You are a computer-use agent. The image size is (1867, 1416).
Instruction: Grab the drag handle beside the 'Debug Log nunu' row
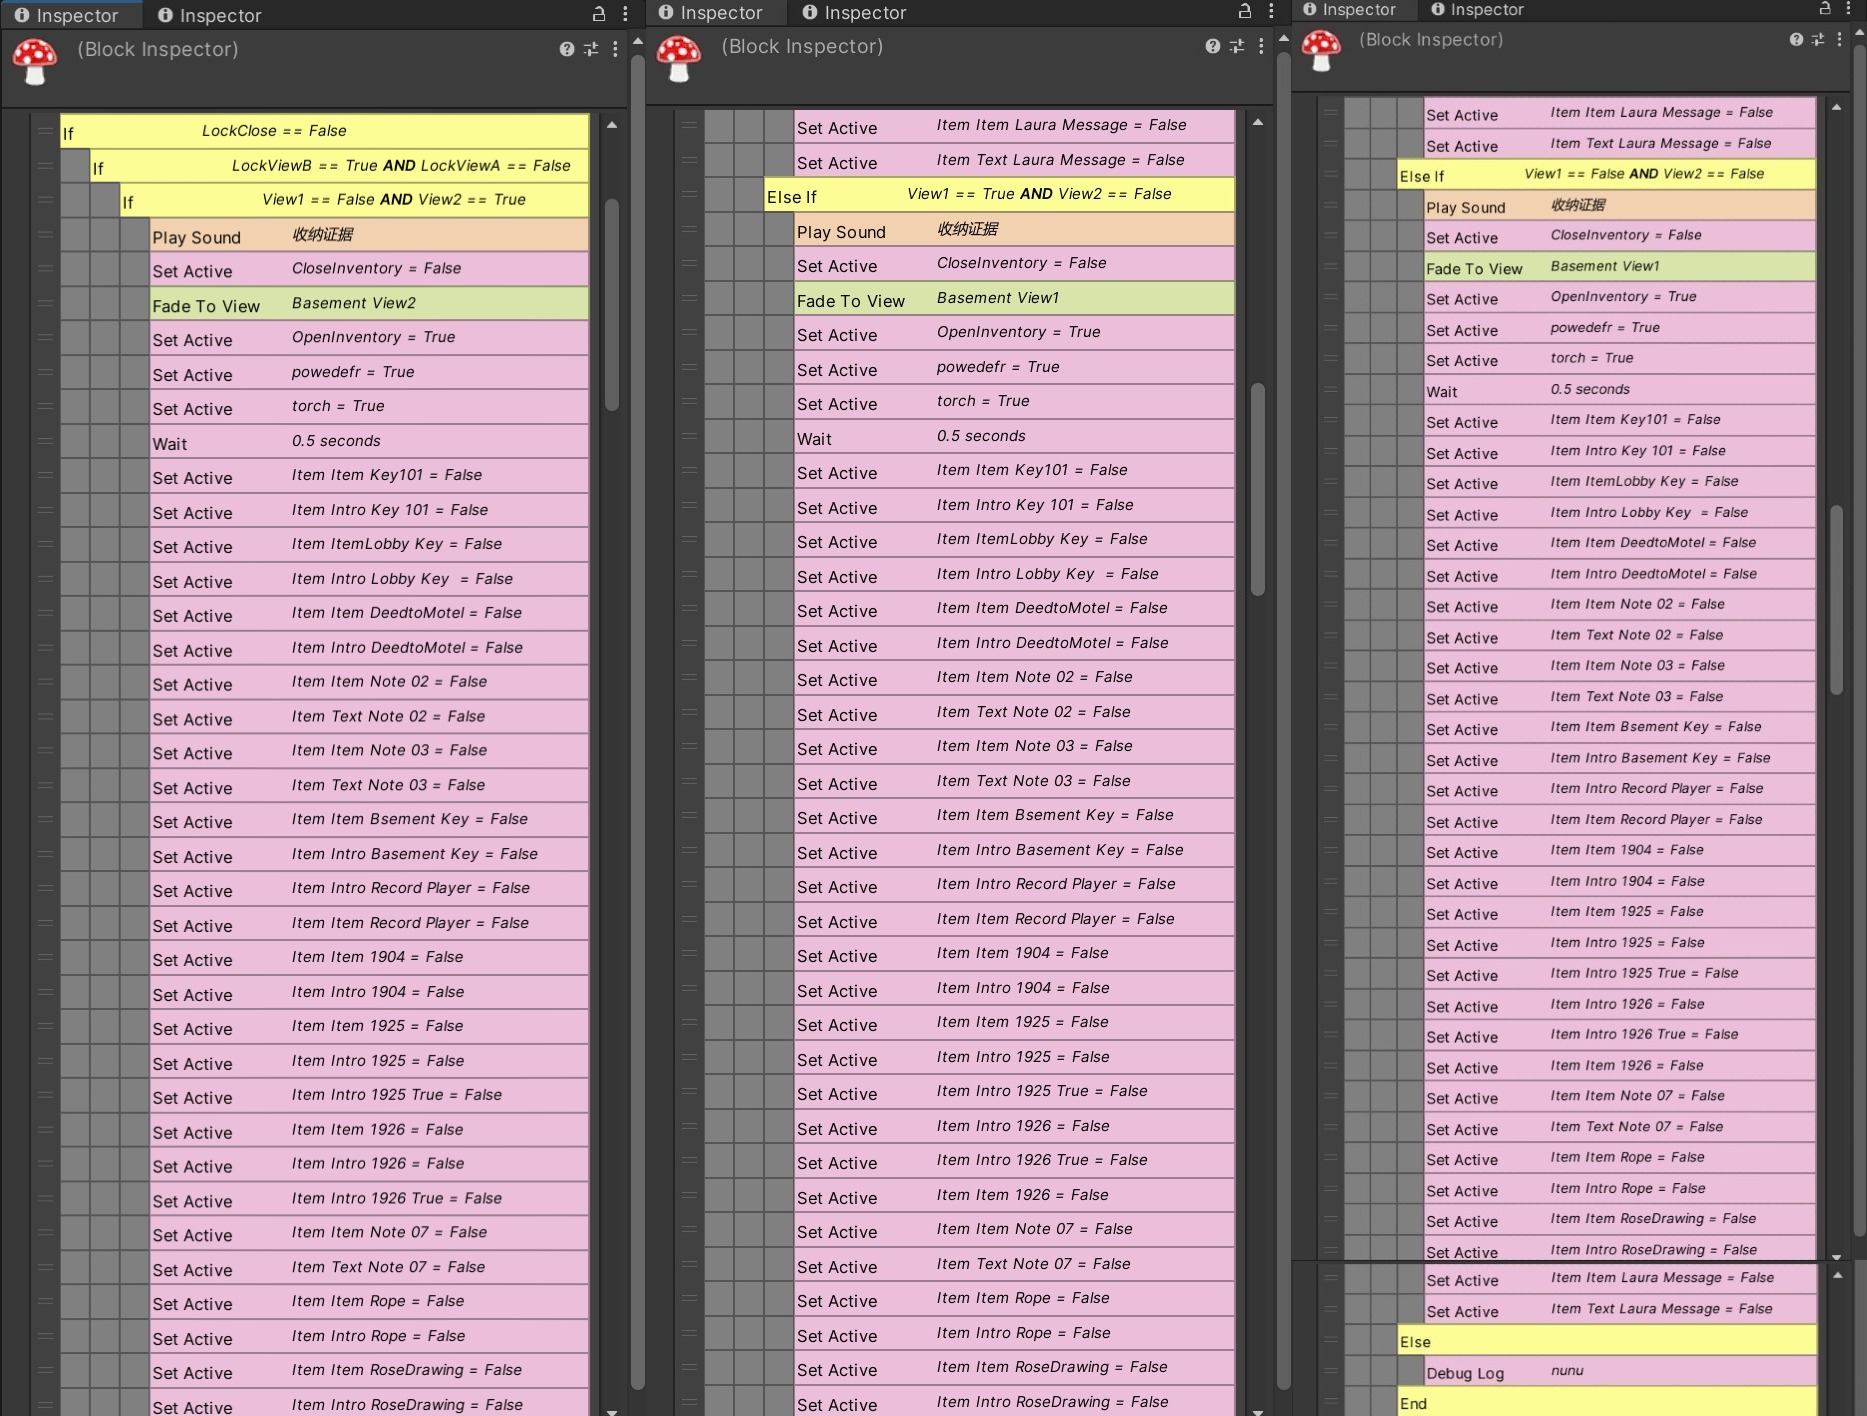[1330, 1372]
